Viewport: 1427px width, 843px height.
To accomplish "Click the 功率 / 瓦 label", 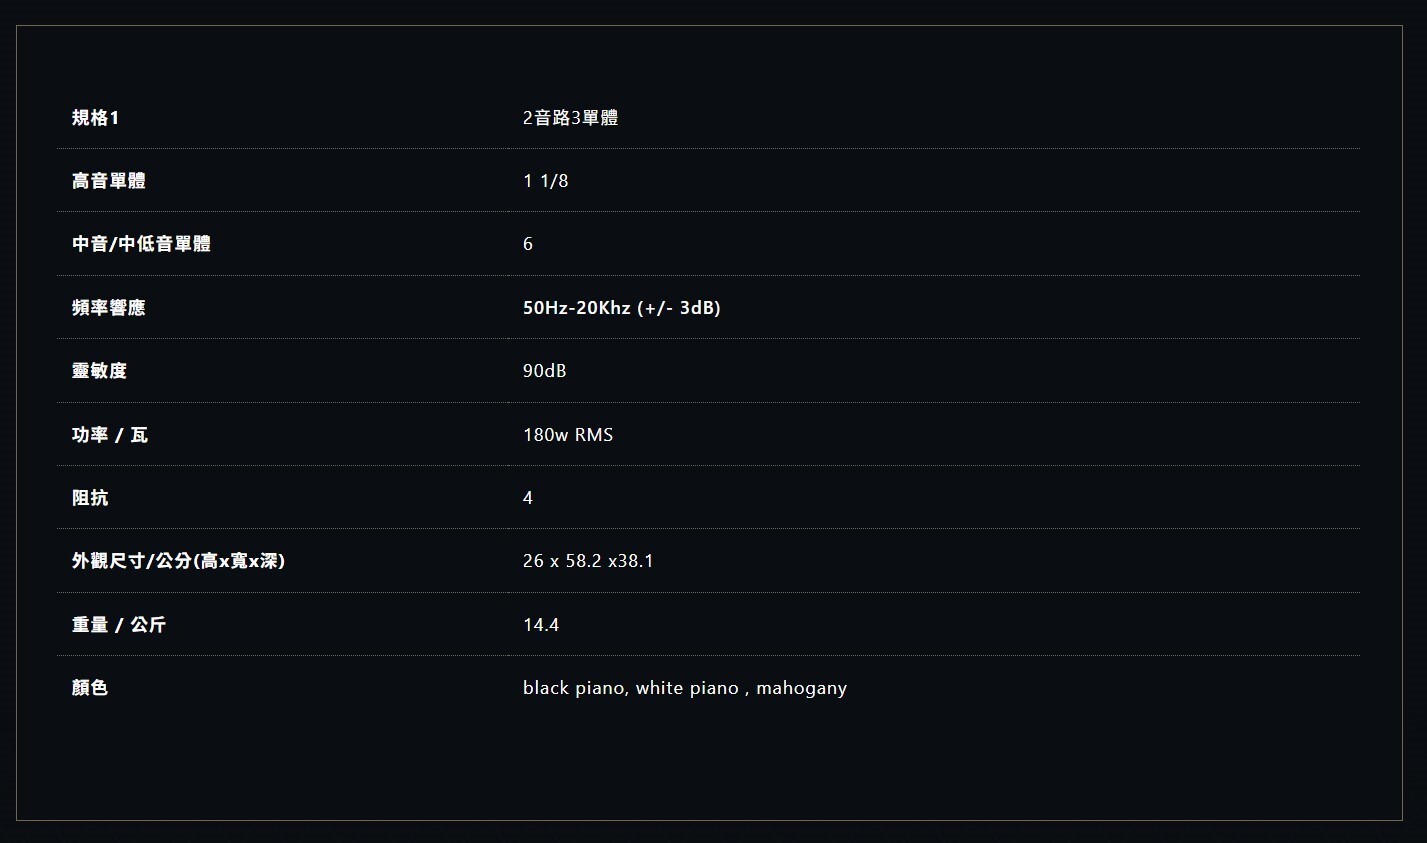I will click(x=110, y=435).
